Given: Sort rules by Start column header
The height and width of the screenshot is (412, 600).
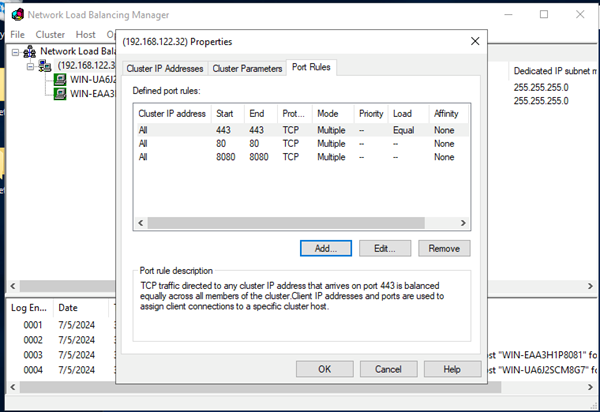Looking at the screenshot, I should coord(228,114).
